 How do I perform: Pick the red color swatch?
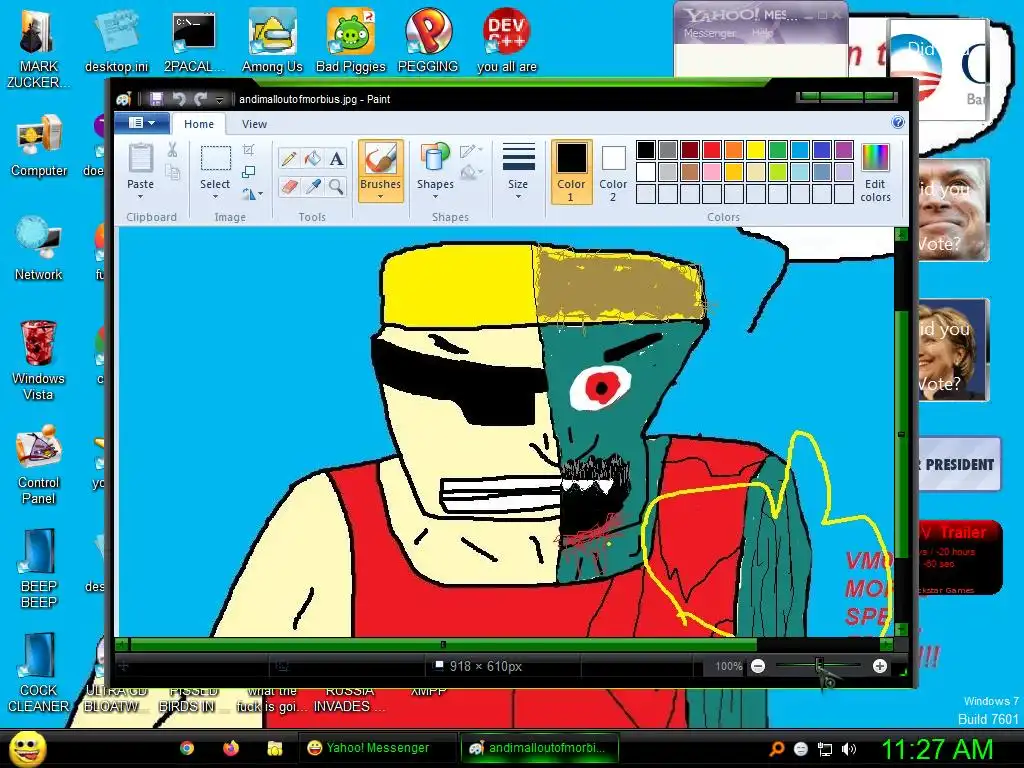coord(712,150)
